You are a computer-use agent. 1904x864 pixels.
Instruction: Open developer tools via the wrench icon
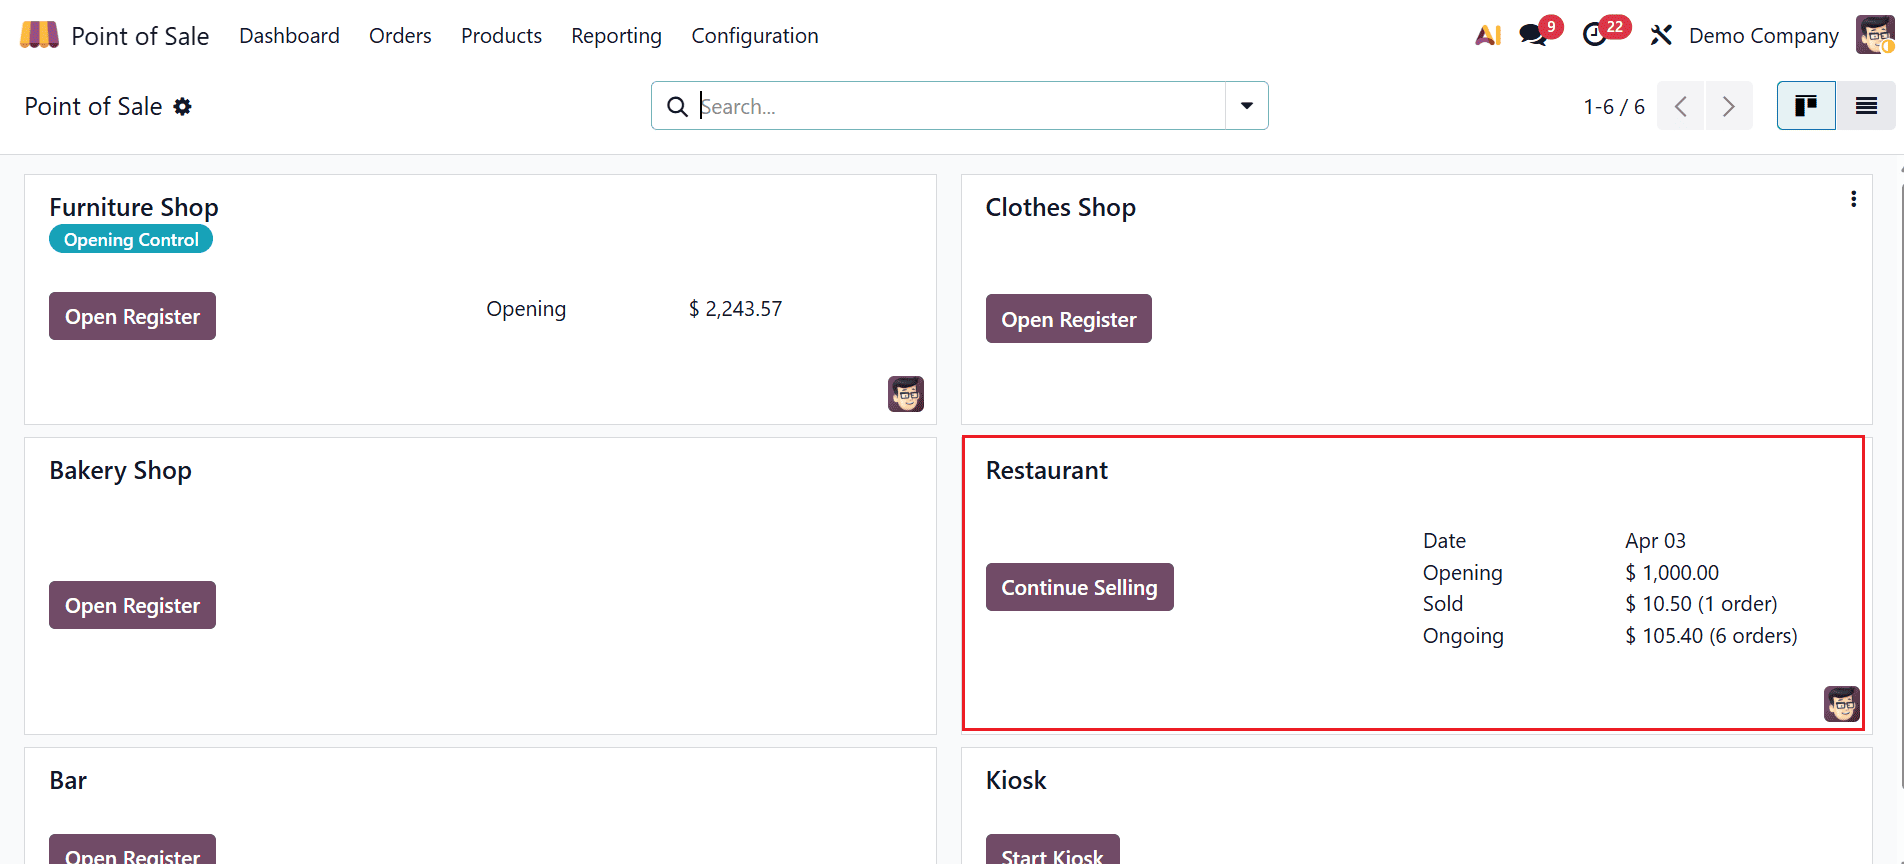click(x=1661, y=34)
